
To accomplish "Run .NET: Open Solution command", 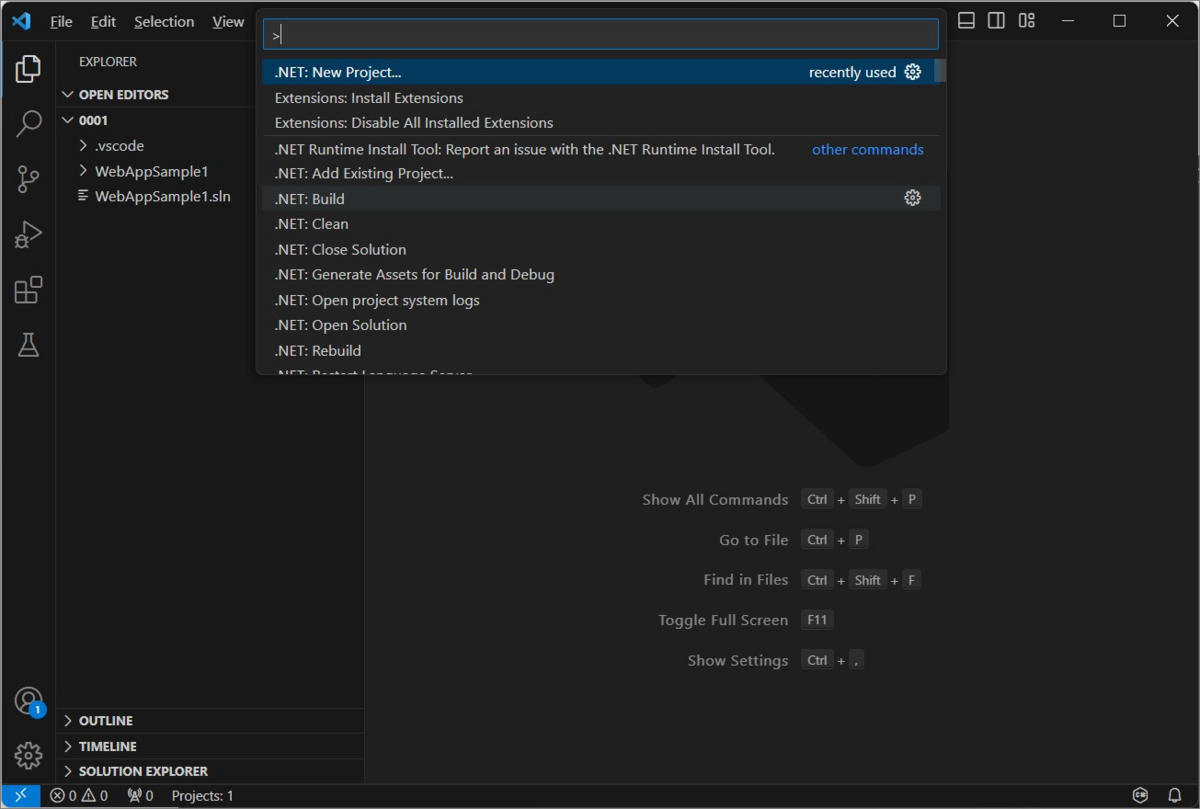I will (x=601, y=325).
